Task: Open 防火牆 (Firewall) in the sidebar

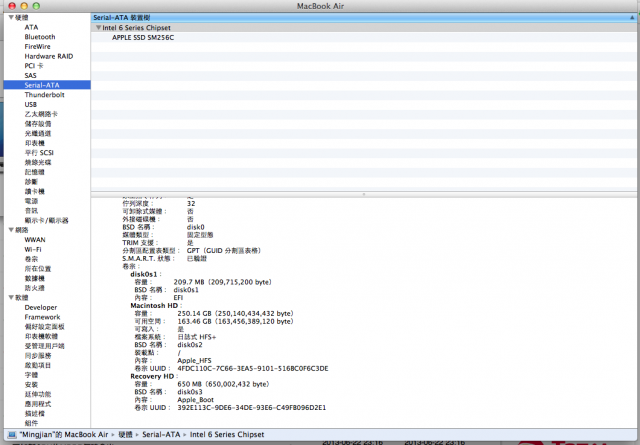Action: click(34, 288)
